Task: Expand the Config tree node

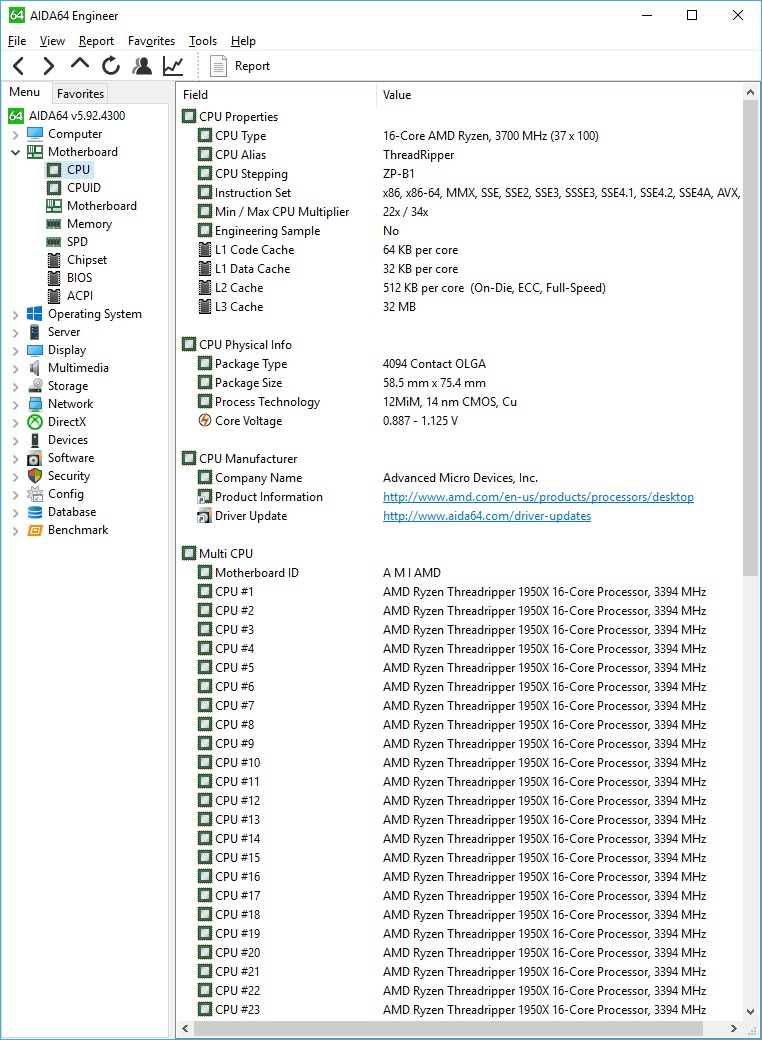Action: pyautogui.click(x=15, y=494)
